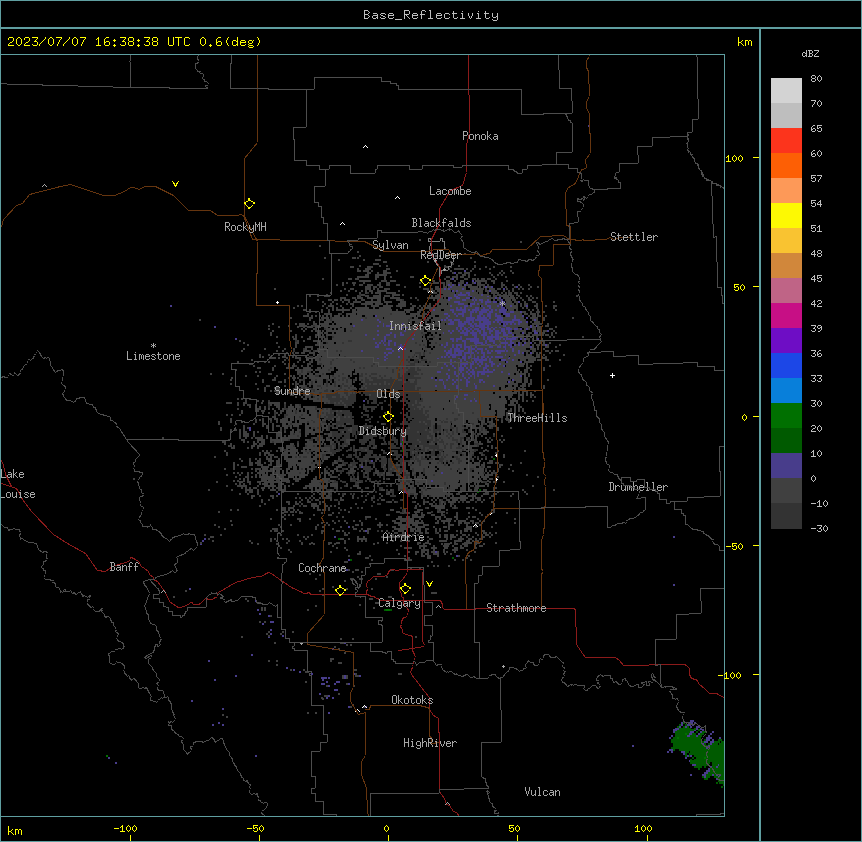
Task: Select the Okotoks town label
Action: (412, 700)
